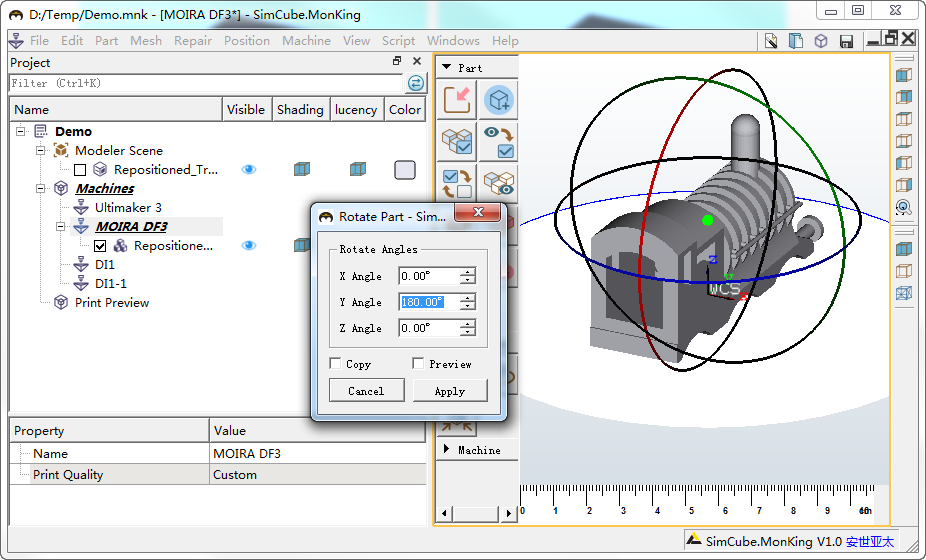Viewport: 926px width, 560px height.
Task: Click the new project wizard icon
Action: tap(771, 41)
